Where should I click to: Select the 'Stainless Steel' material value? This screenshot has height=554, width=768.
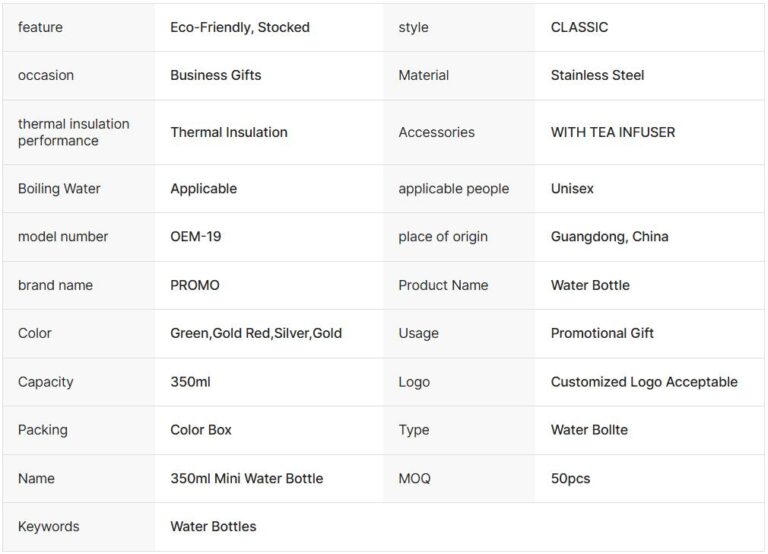click(x=597, y=75)
